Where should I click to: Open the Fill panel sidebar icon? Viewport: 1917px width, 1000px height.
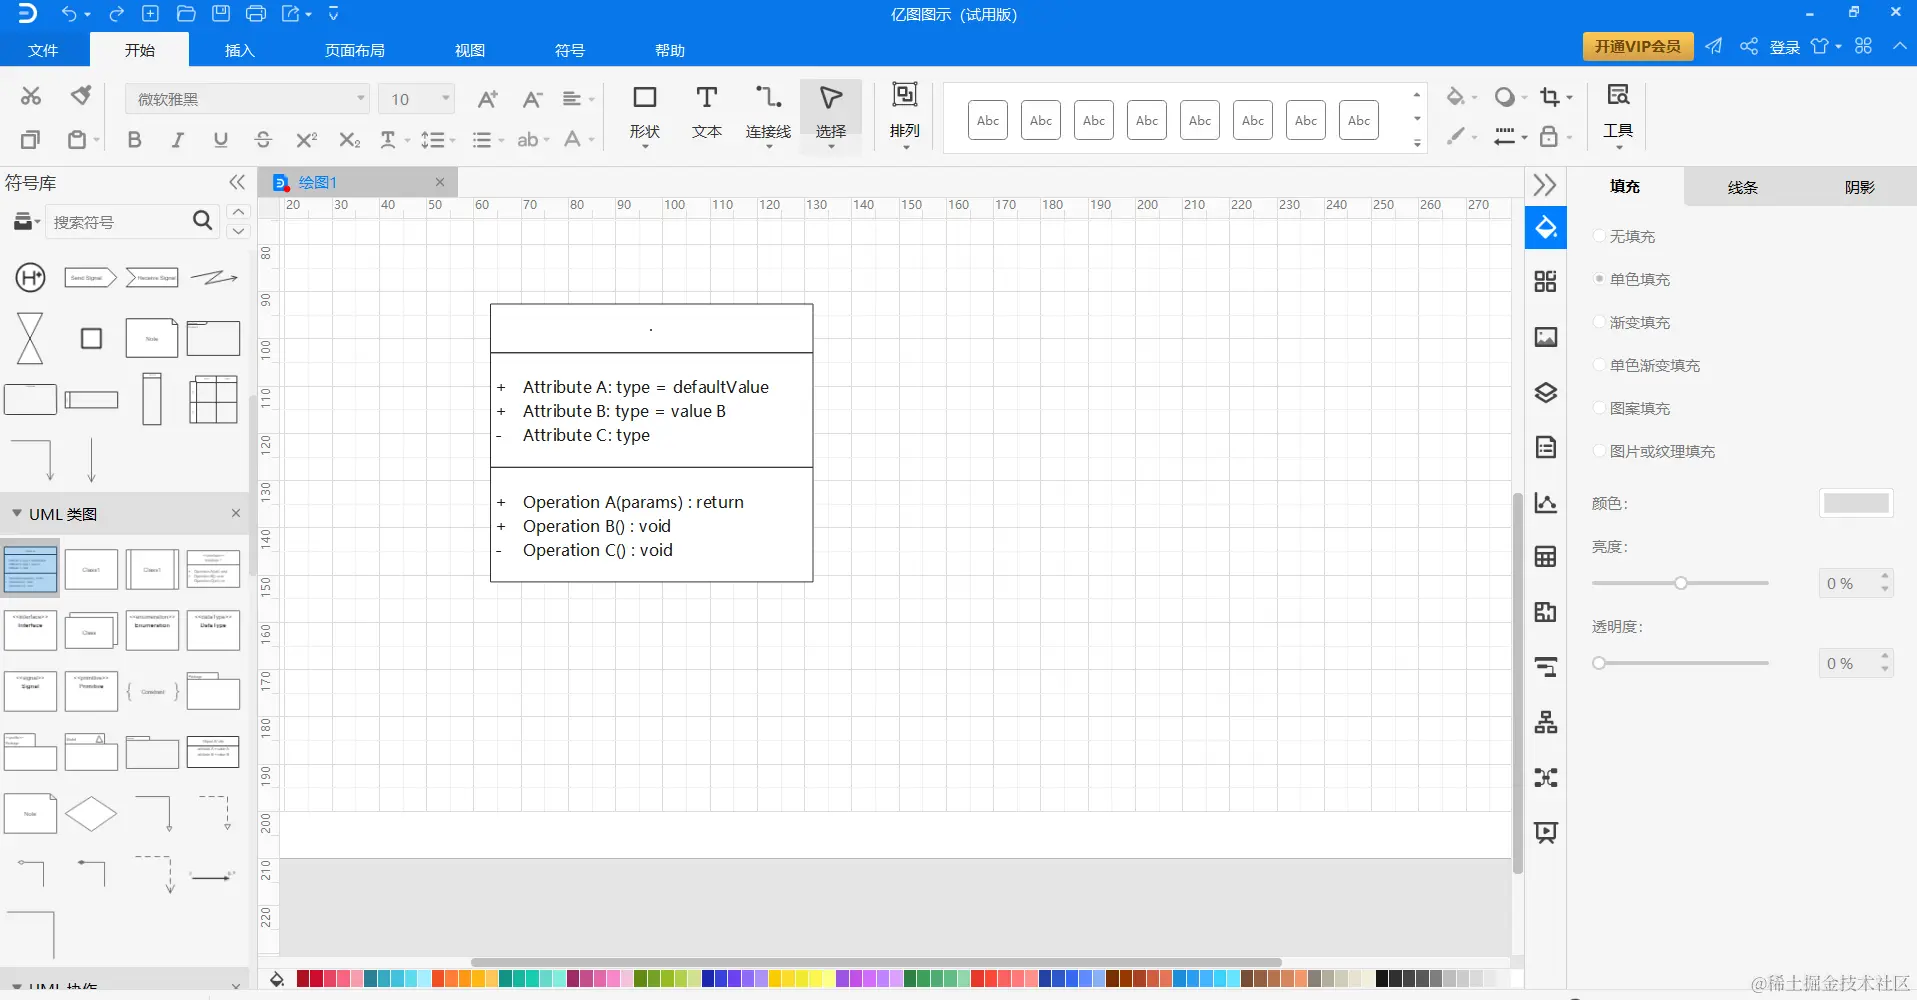1546,228
